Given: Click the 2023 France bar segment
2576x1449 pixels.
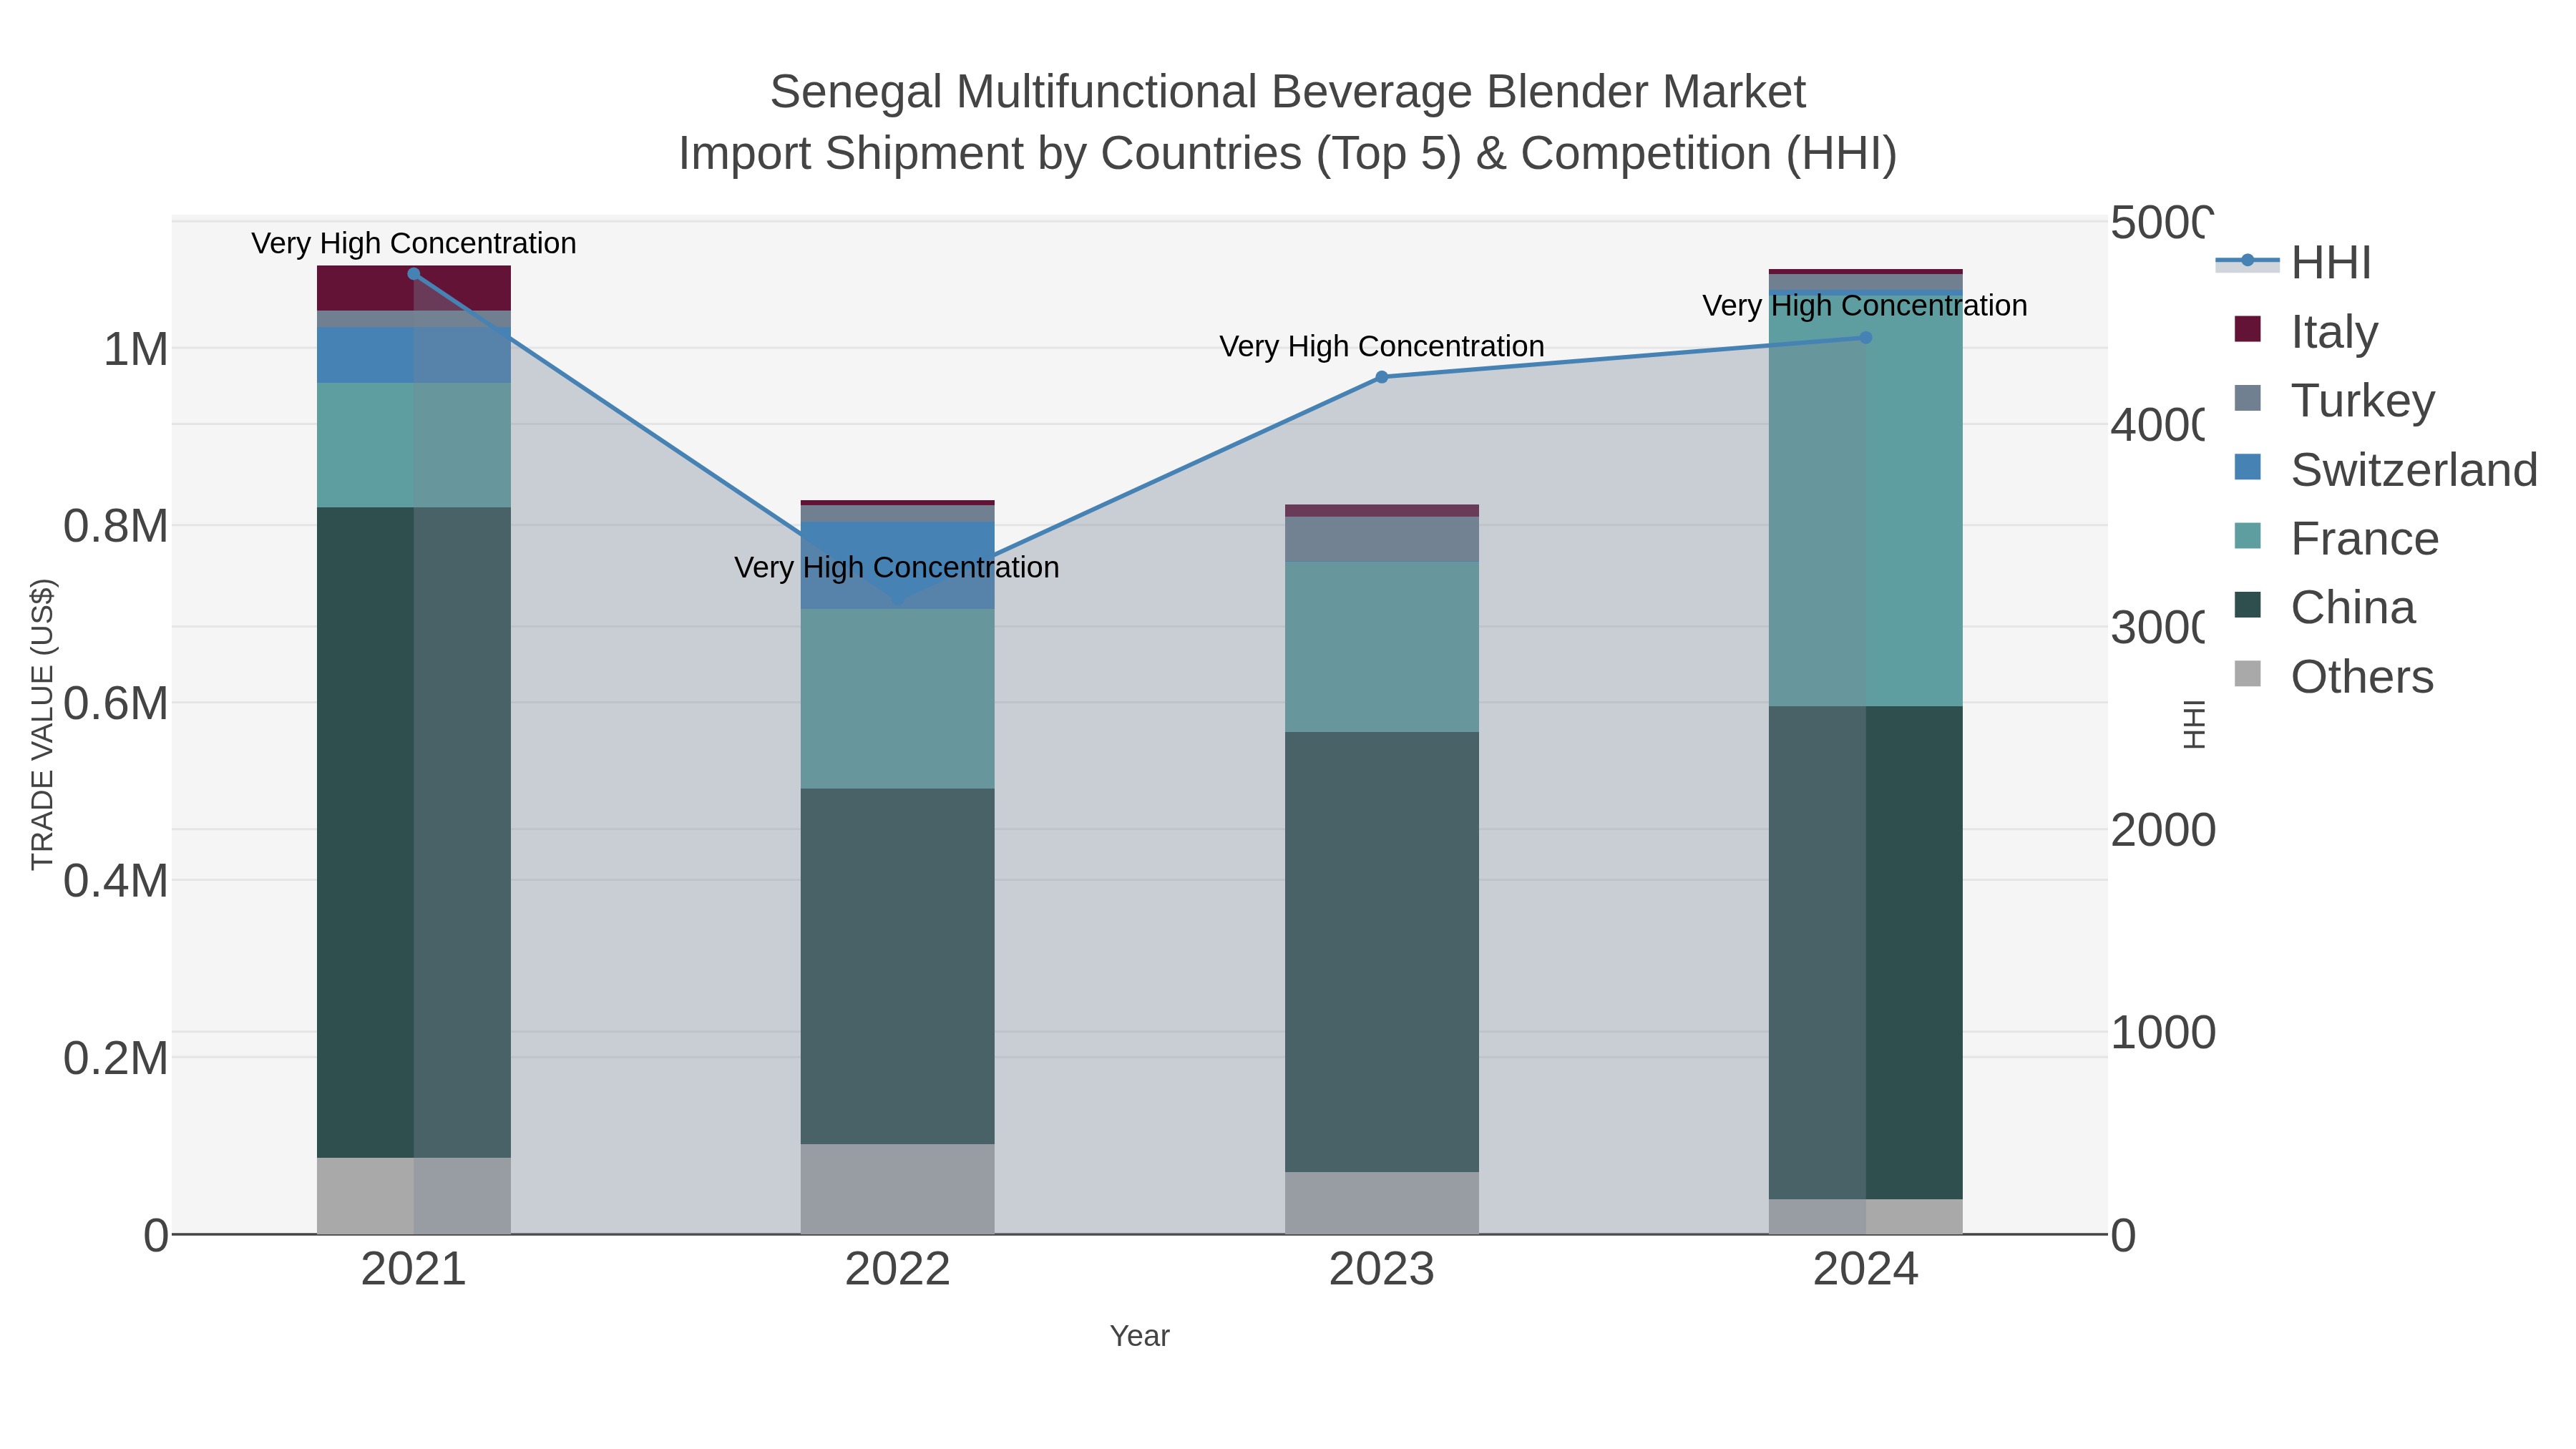Looking at the screenshot, I should (1382, 647).
